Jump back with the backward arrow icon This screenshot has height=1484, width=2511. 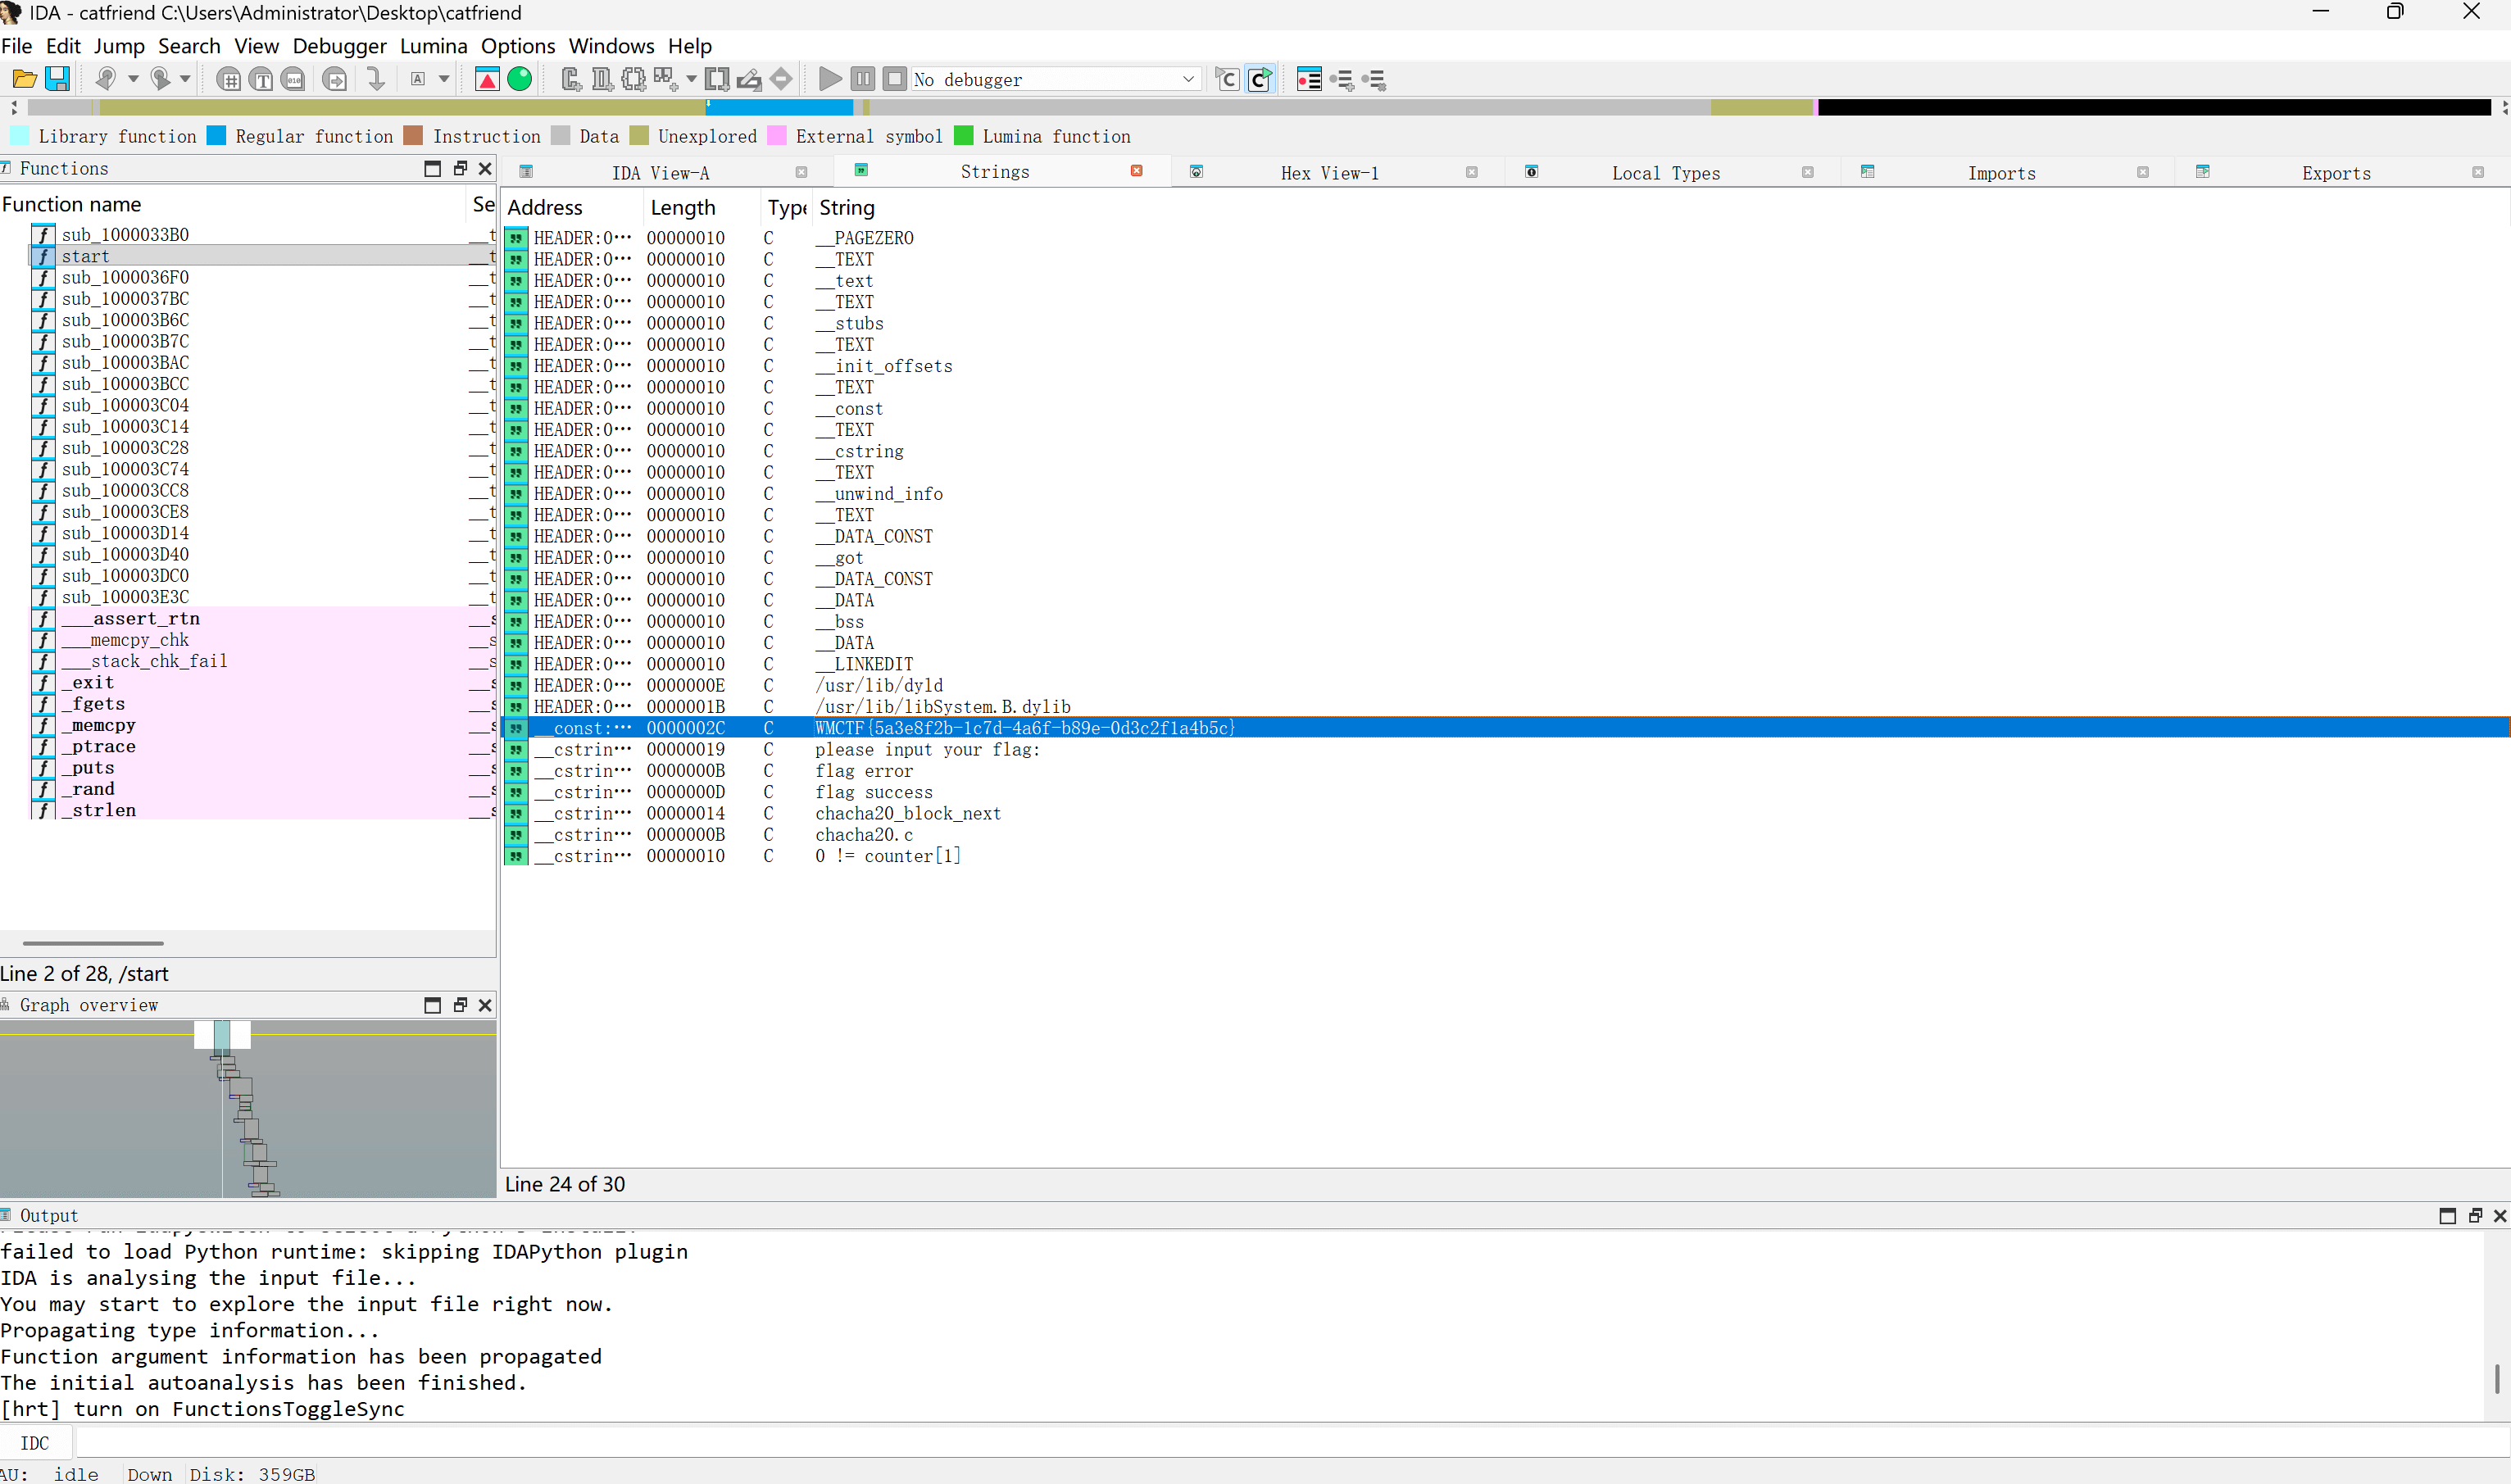pyautogui.click(x=105, y=79)
